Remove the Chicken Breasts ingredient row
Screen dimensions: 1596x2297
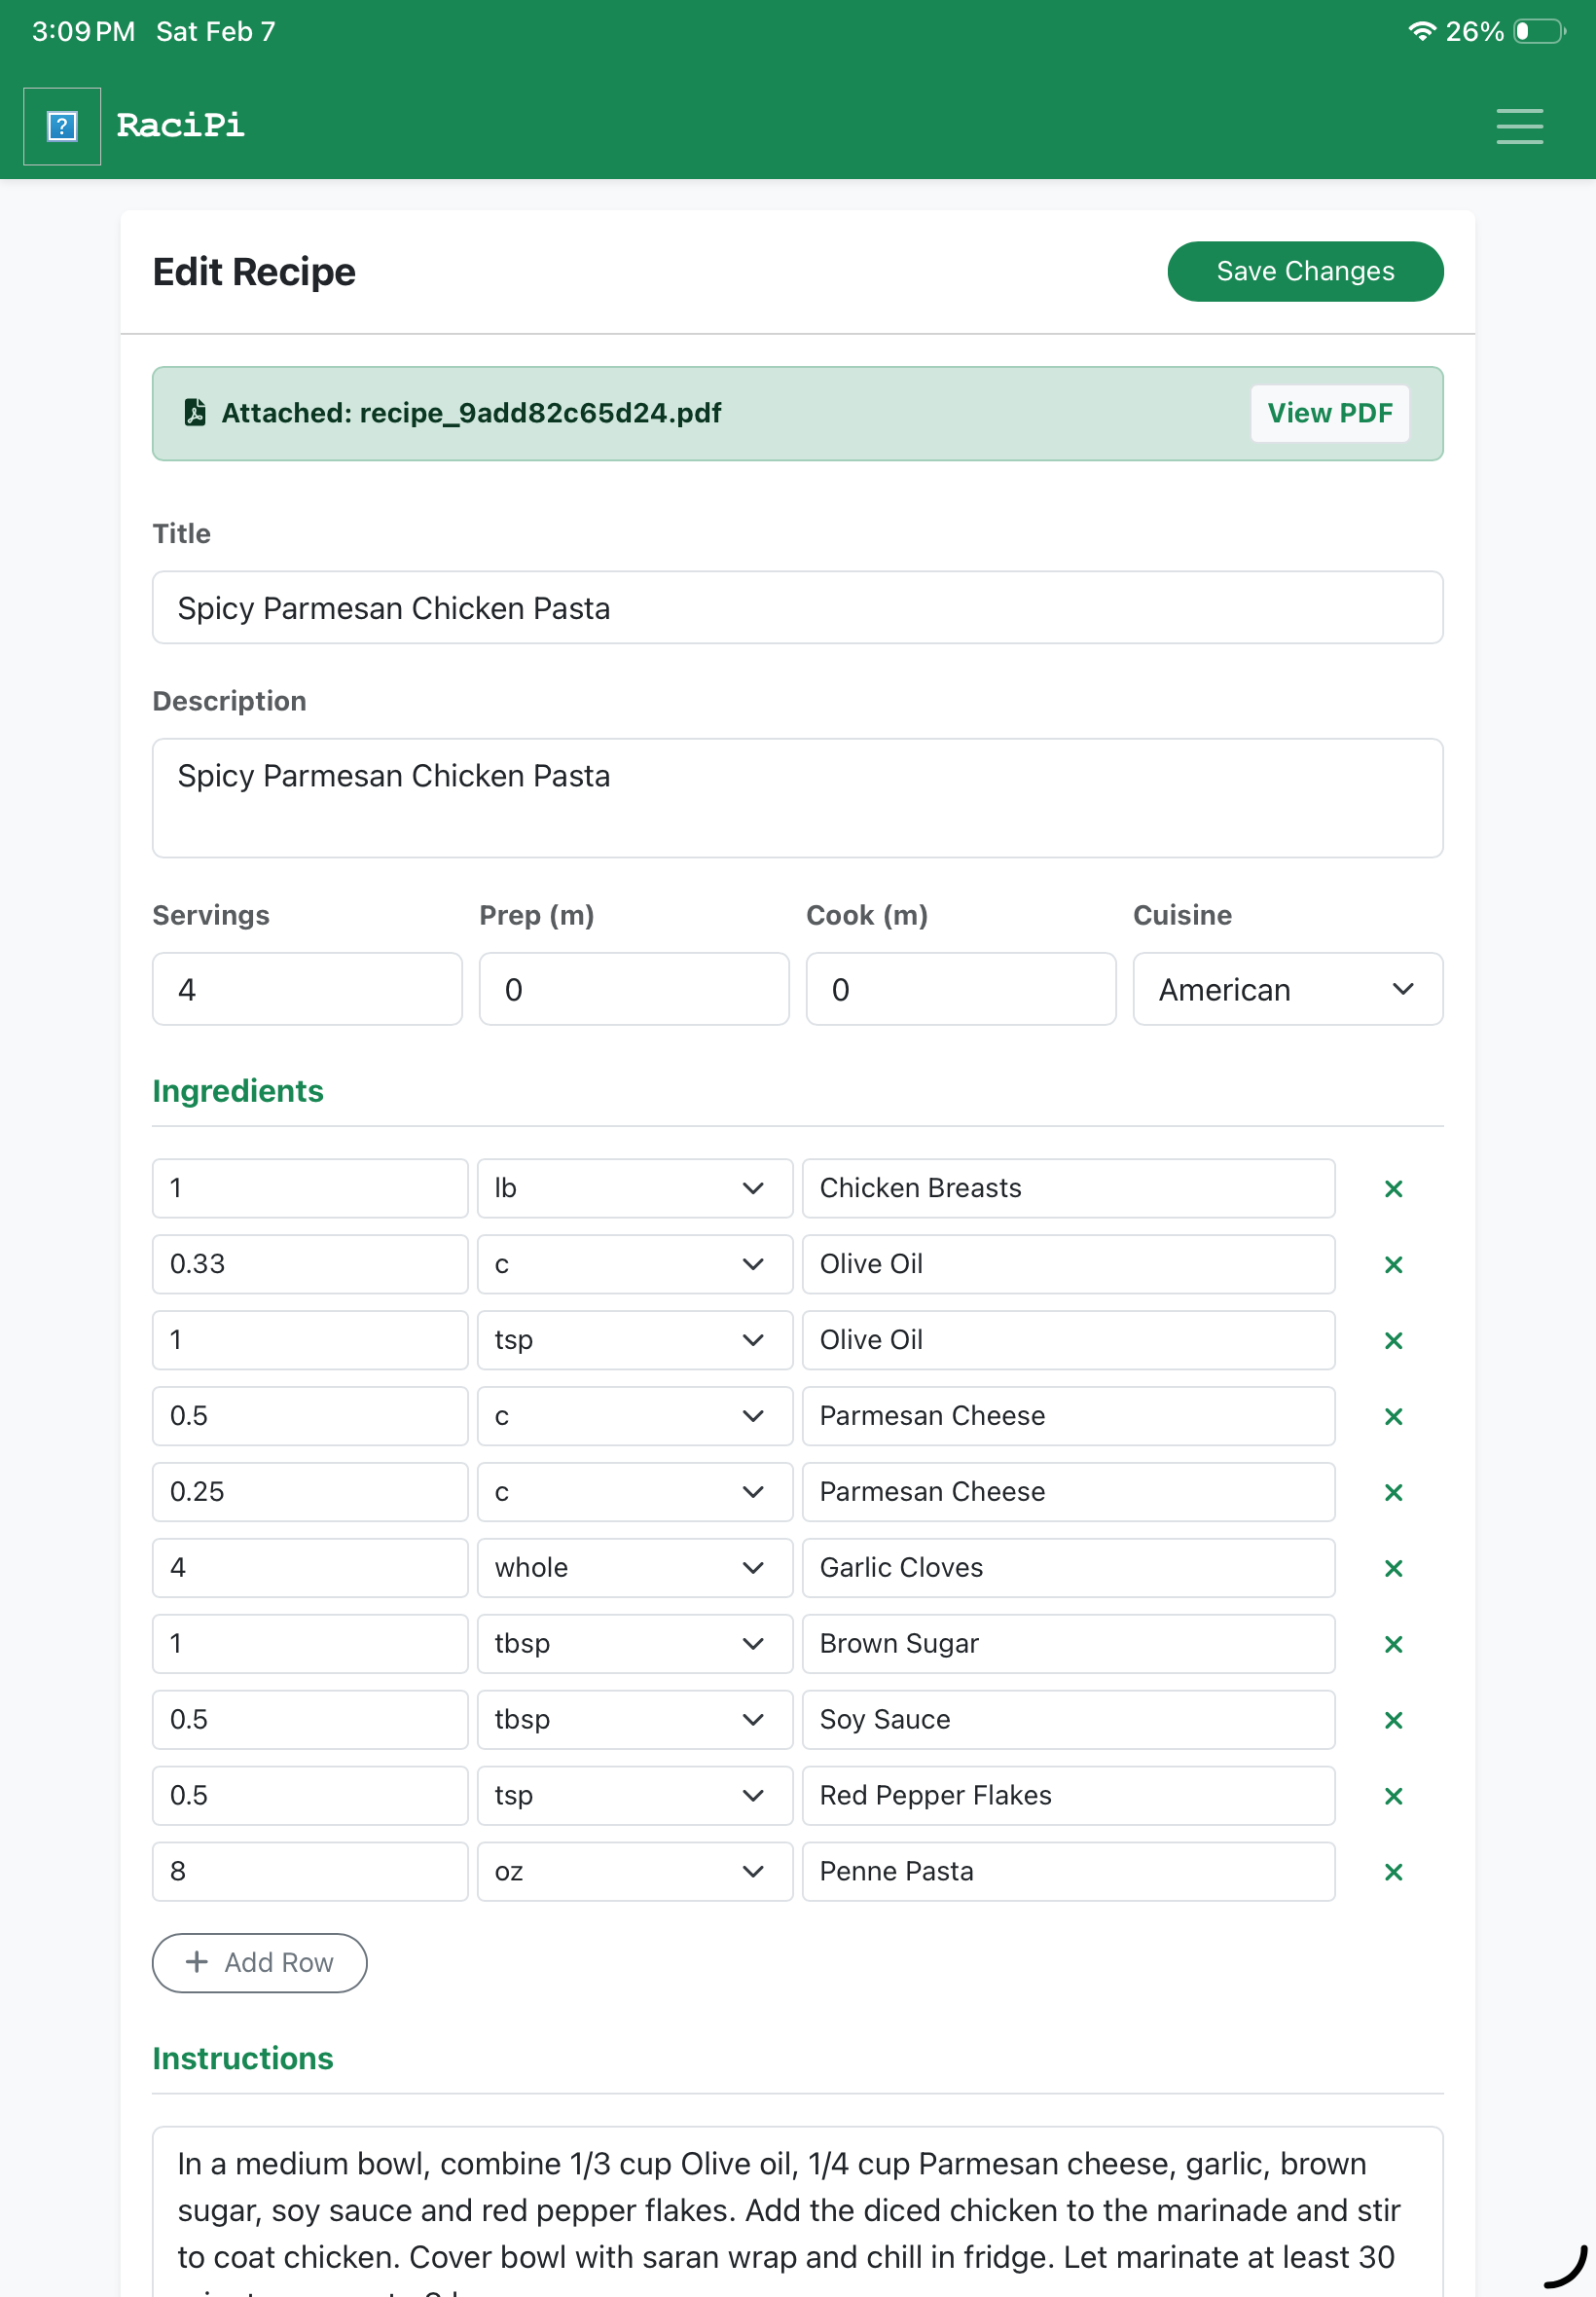click(x=1392, y=1188)
